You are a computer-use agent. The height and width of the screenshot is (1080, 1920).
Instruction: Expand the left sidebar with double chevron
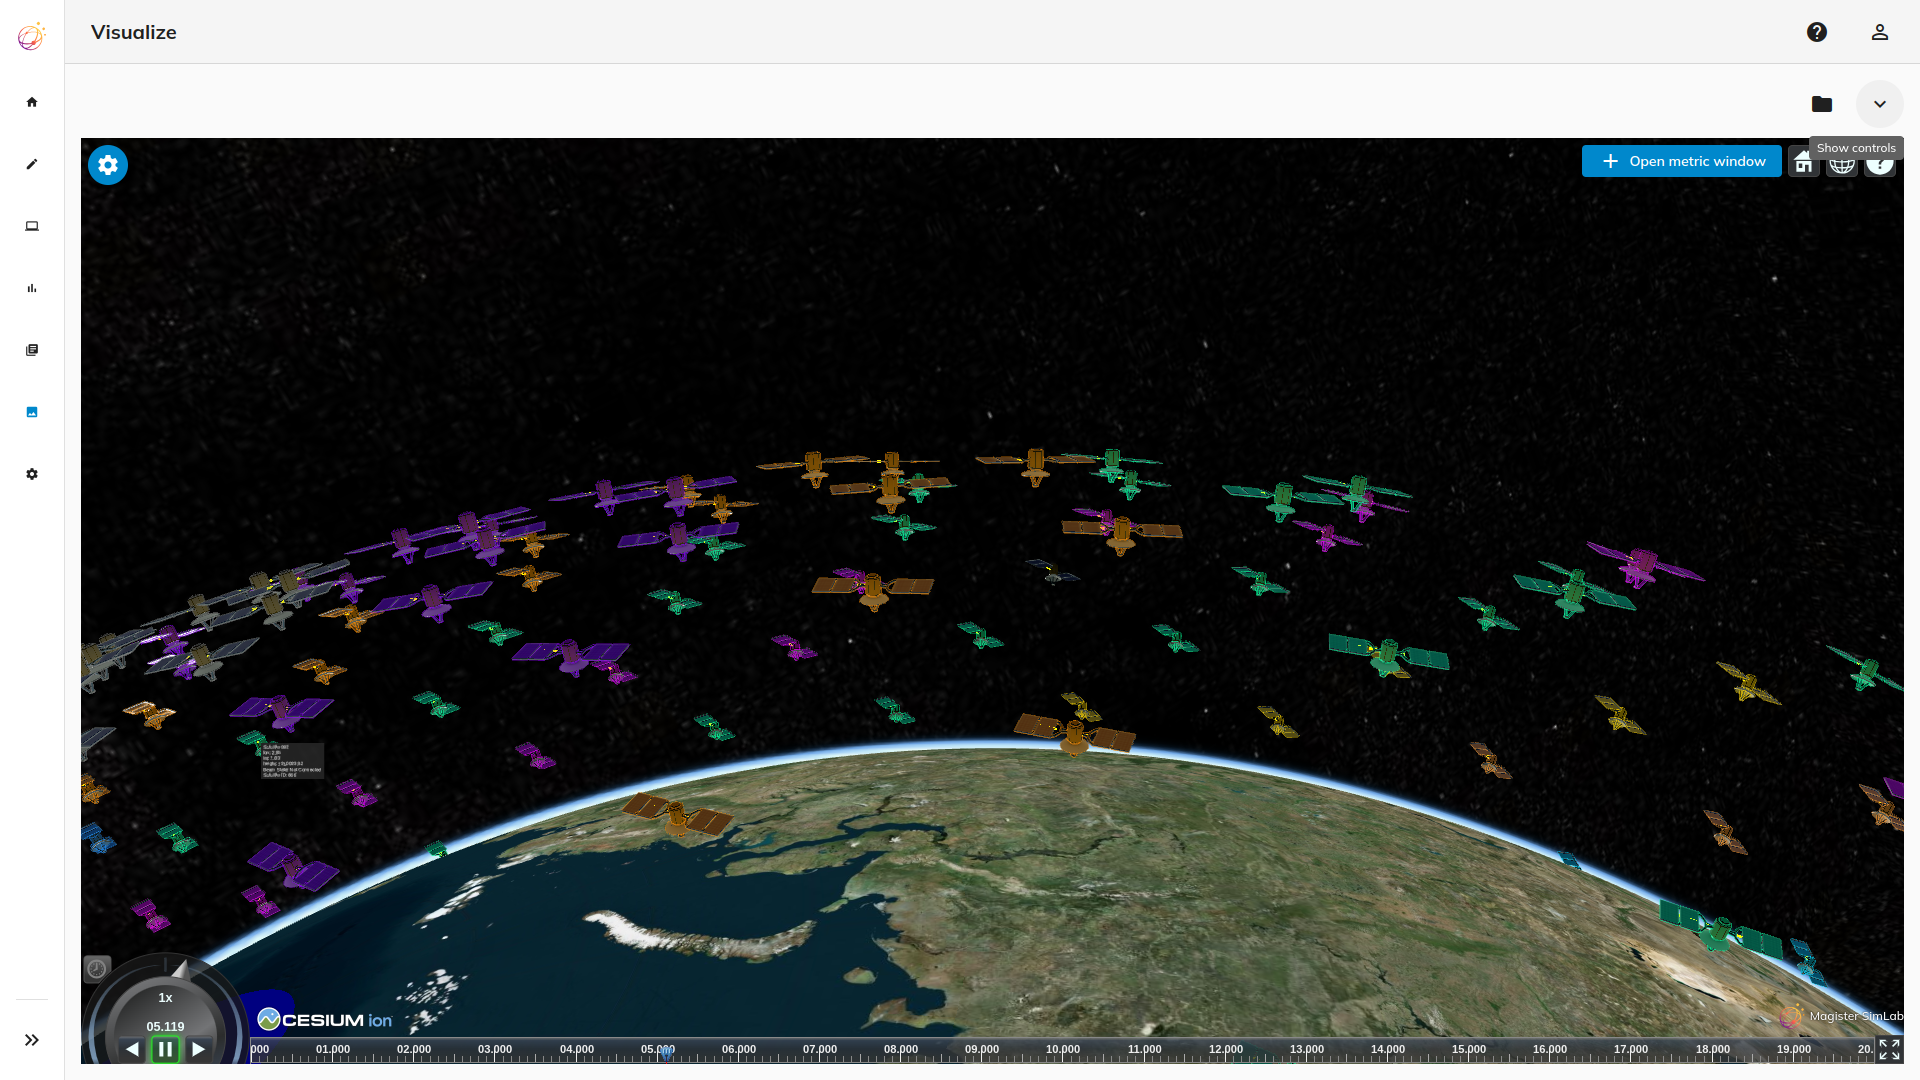[32, 1040]
